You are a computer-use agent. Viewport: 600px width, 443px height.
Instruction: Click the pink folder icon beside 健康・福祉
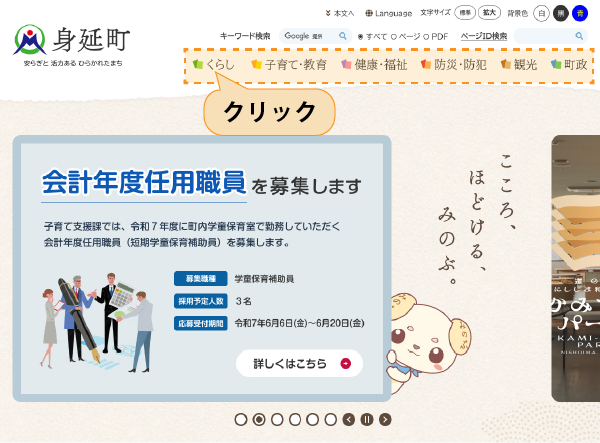click(x=346, y=64)
